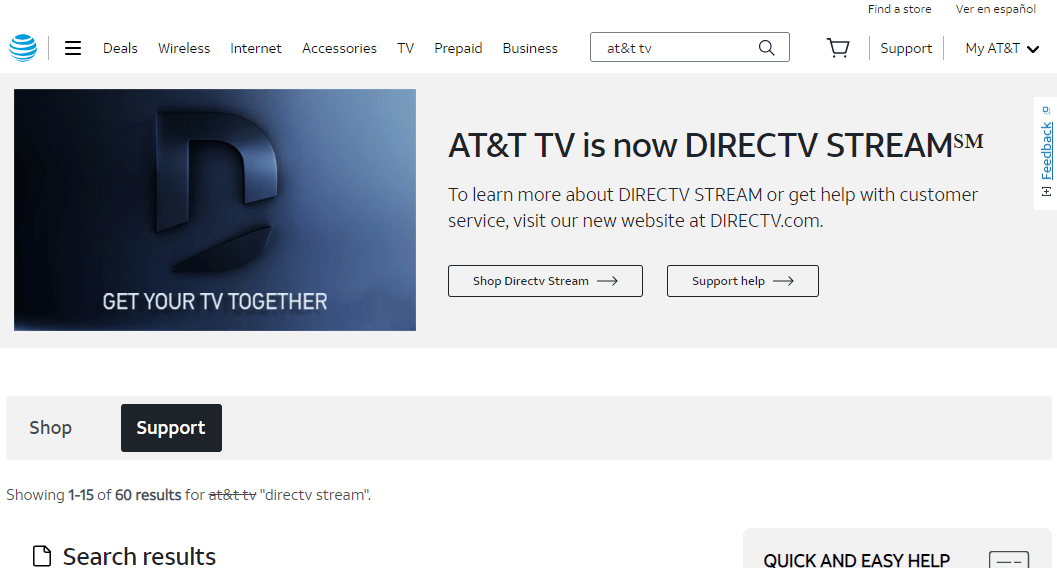The image size is (1057, 568).
Task: Go to Support in the header
Action: [x=906, y=49]
